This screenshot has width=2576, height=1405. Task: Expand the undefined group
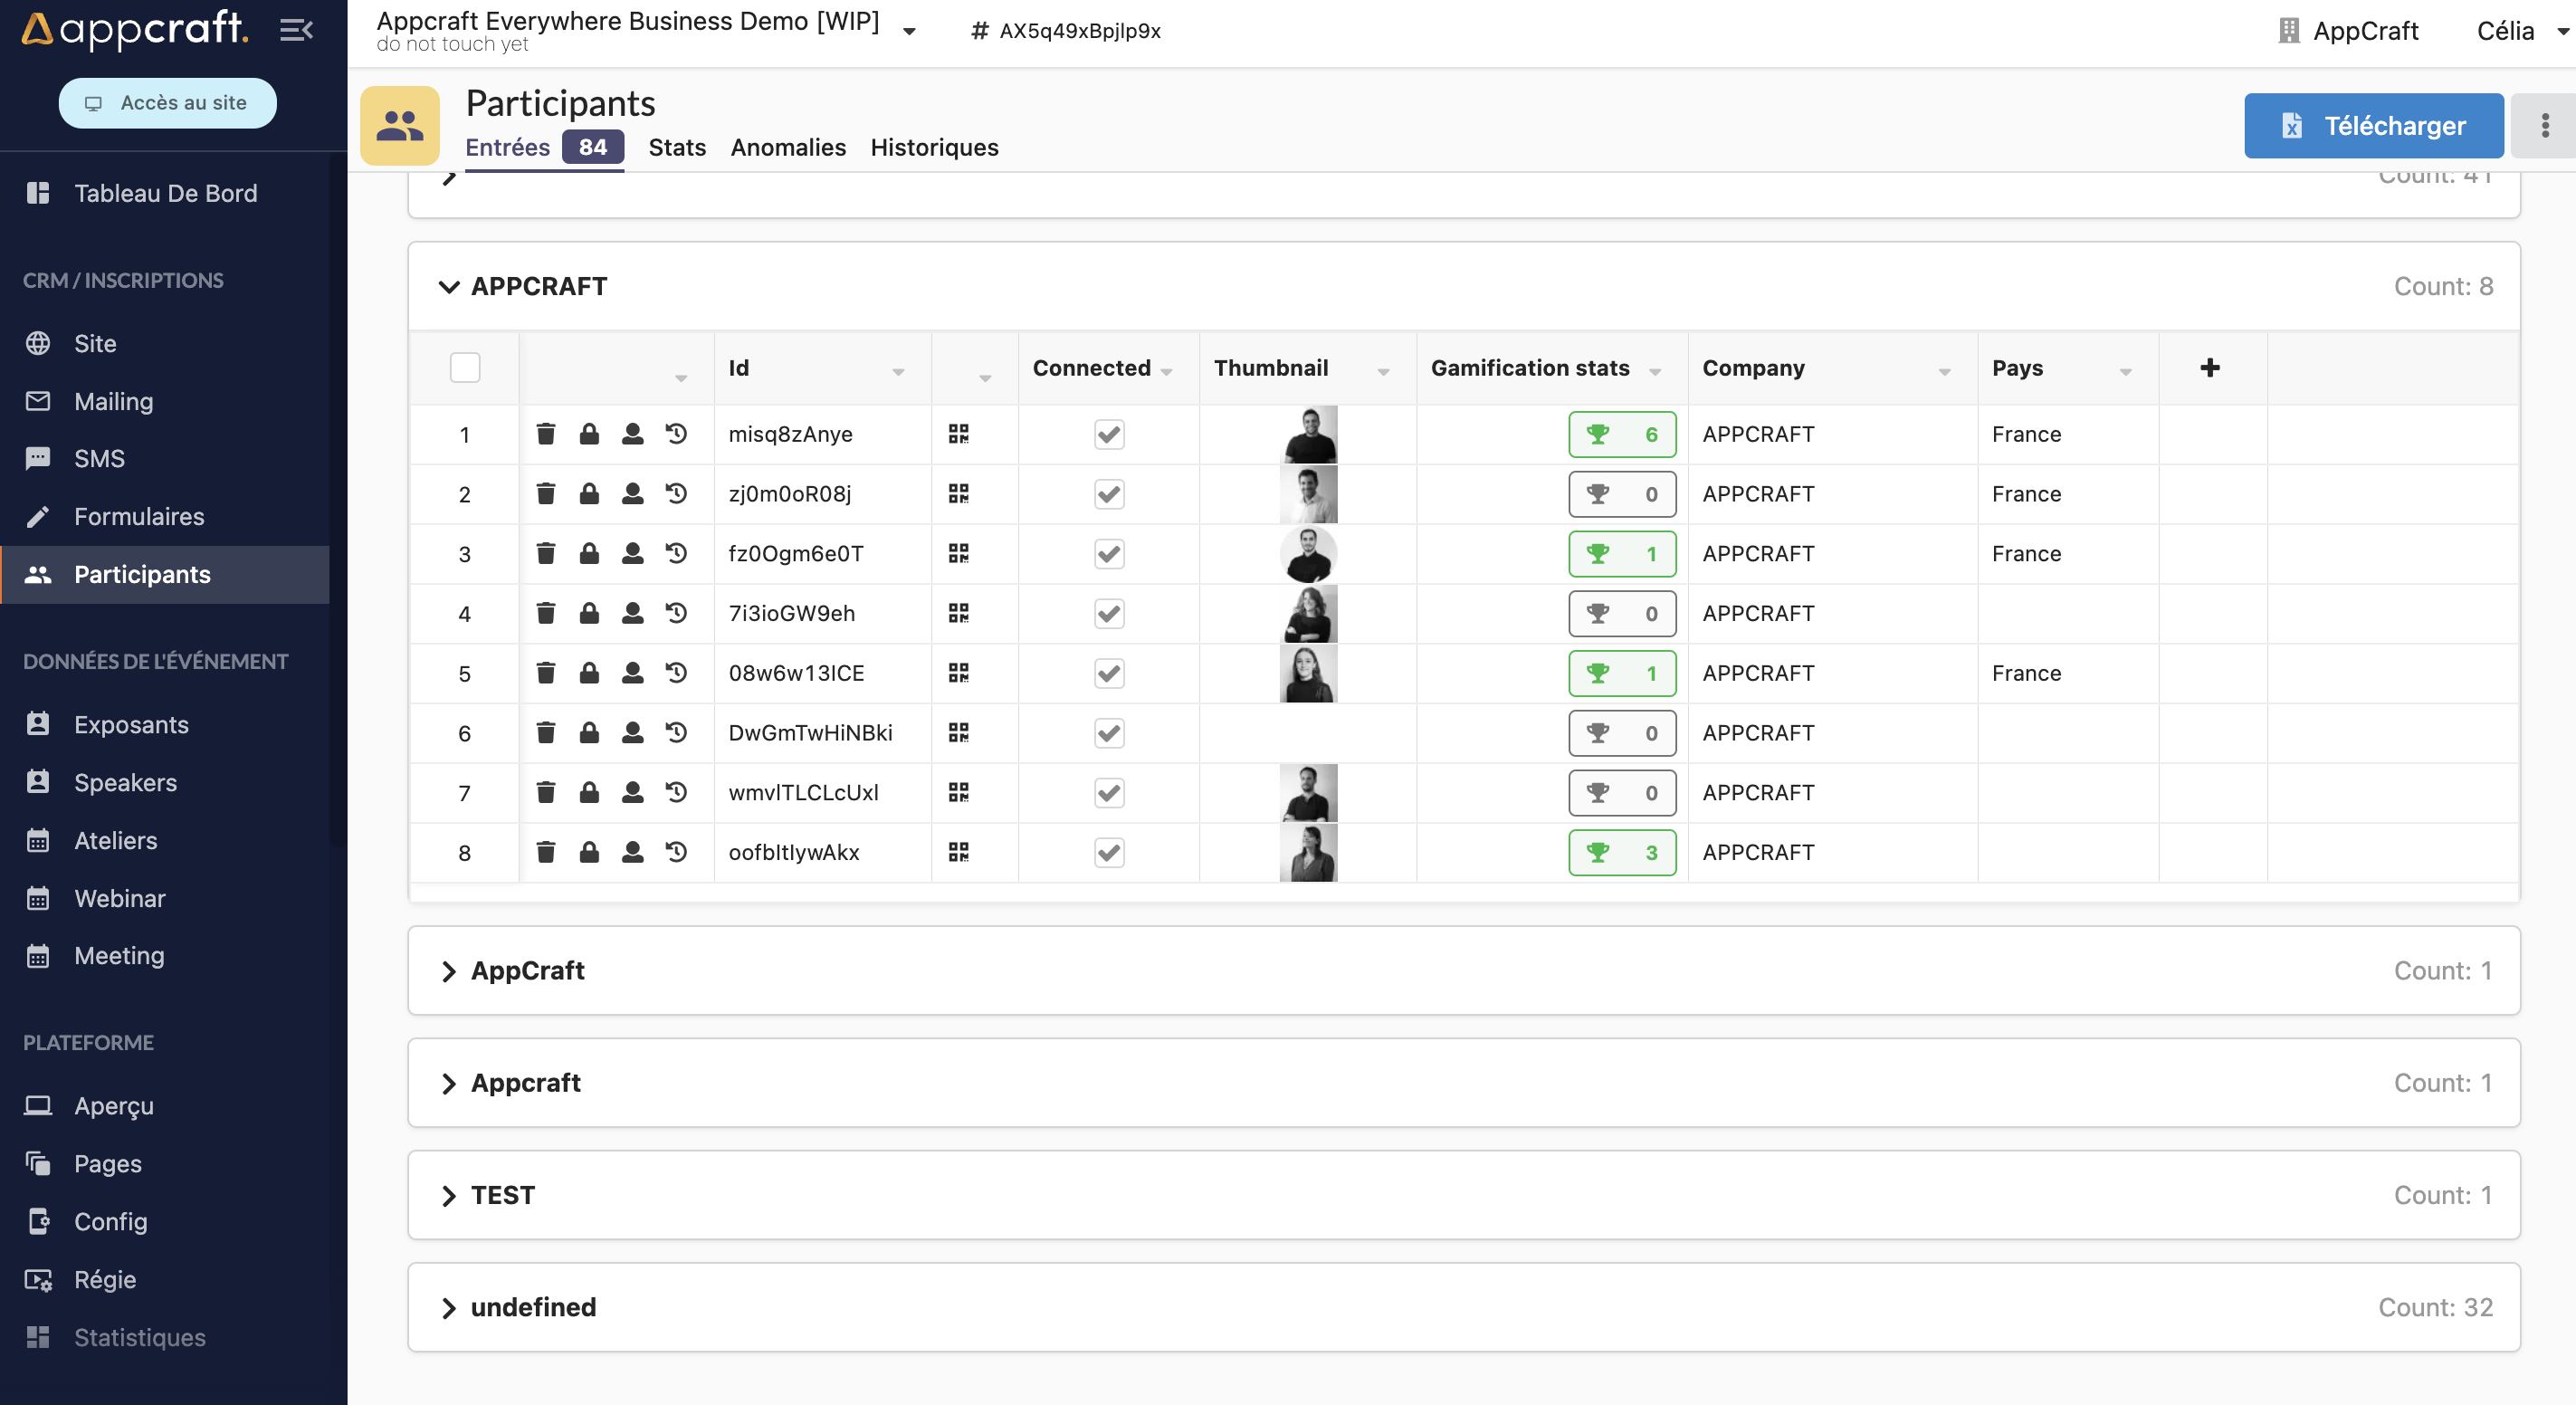(x=449, y=1307)
